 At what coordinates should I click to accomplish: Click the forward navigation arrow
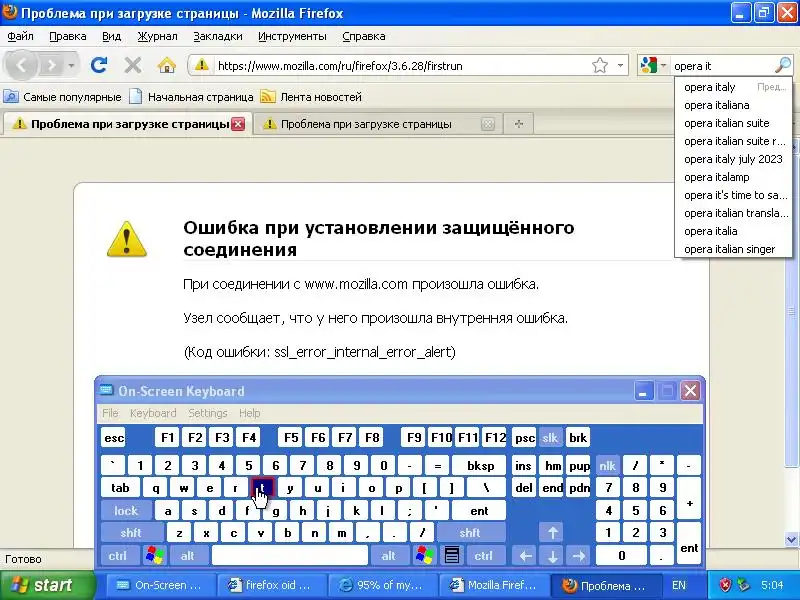51,65
